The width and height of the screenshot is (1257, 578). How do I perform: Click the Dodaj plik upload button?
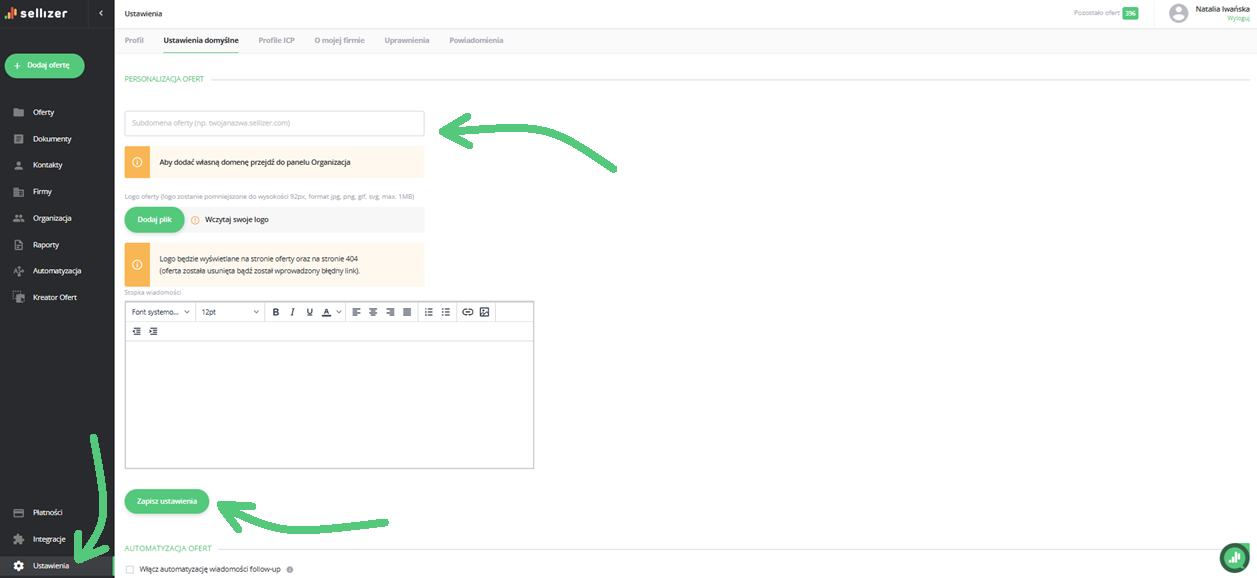pyautogui.click(x=154, y=220)
